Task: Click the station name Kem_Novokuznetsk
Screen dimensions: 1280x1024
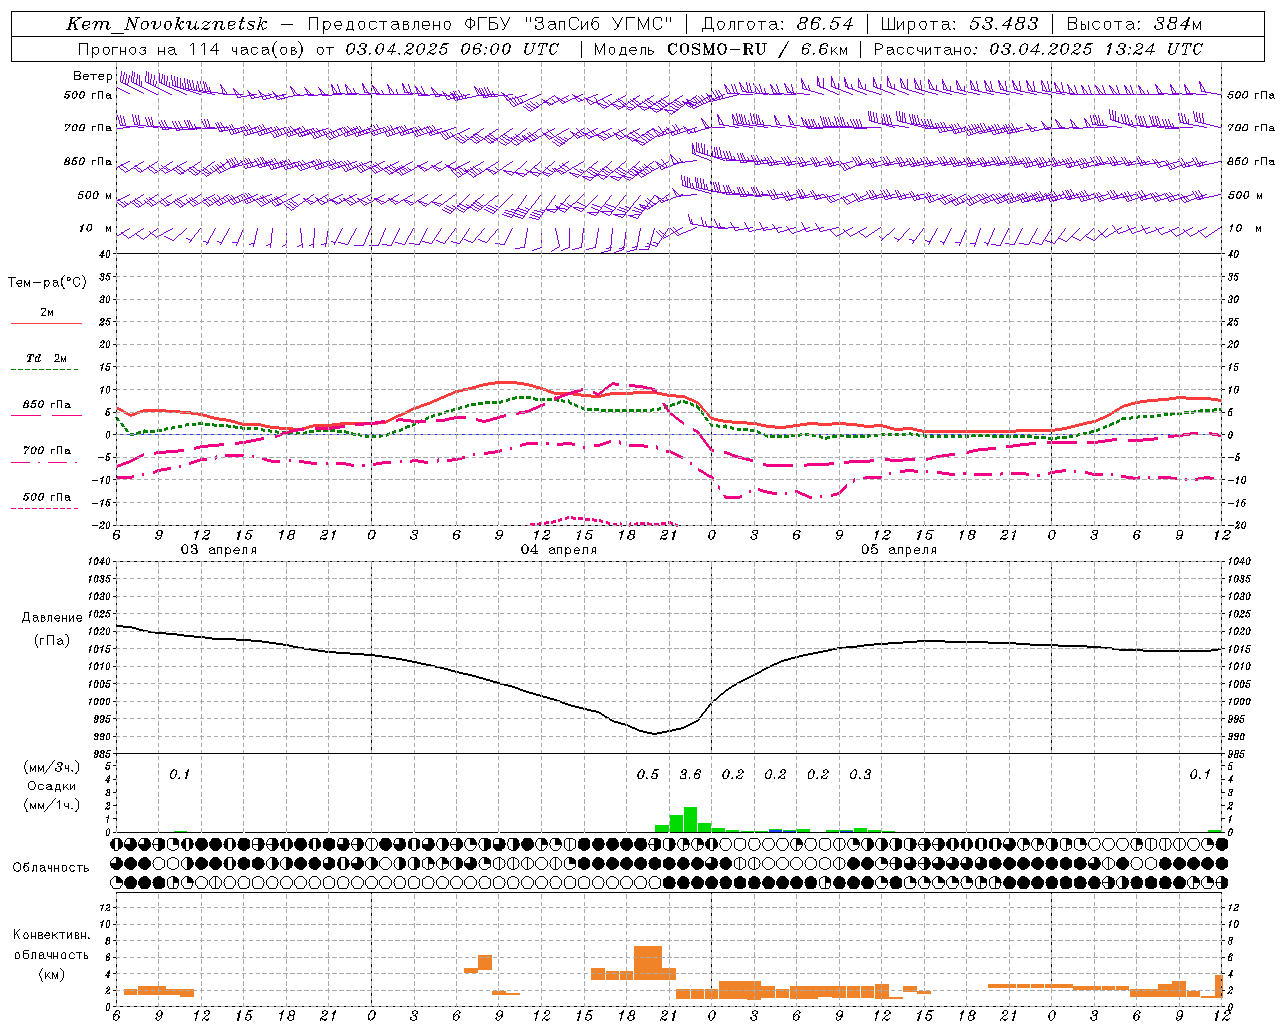Action: (167, 24)
